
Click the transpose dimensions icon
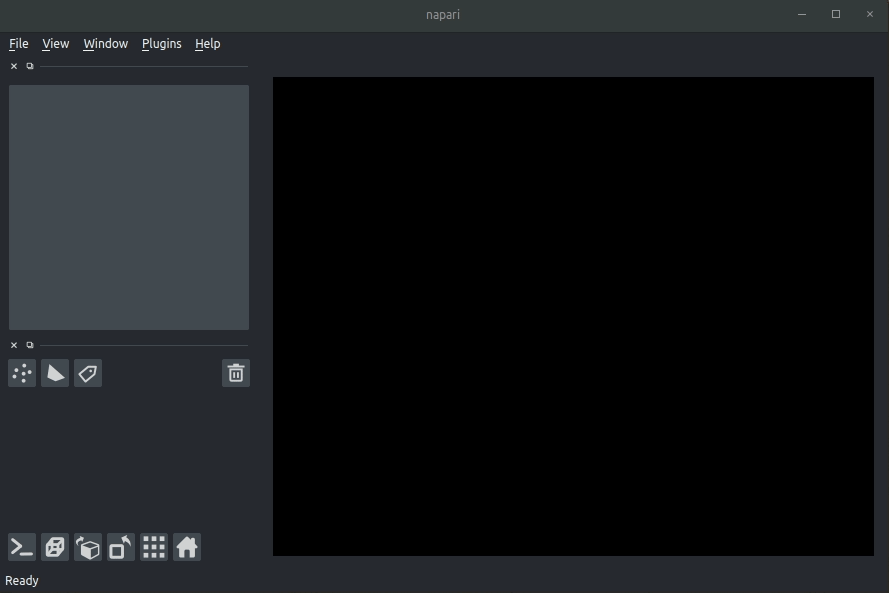click(x=120, y=547)
